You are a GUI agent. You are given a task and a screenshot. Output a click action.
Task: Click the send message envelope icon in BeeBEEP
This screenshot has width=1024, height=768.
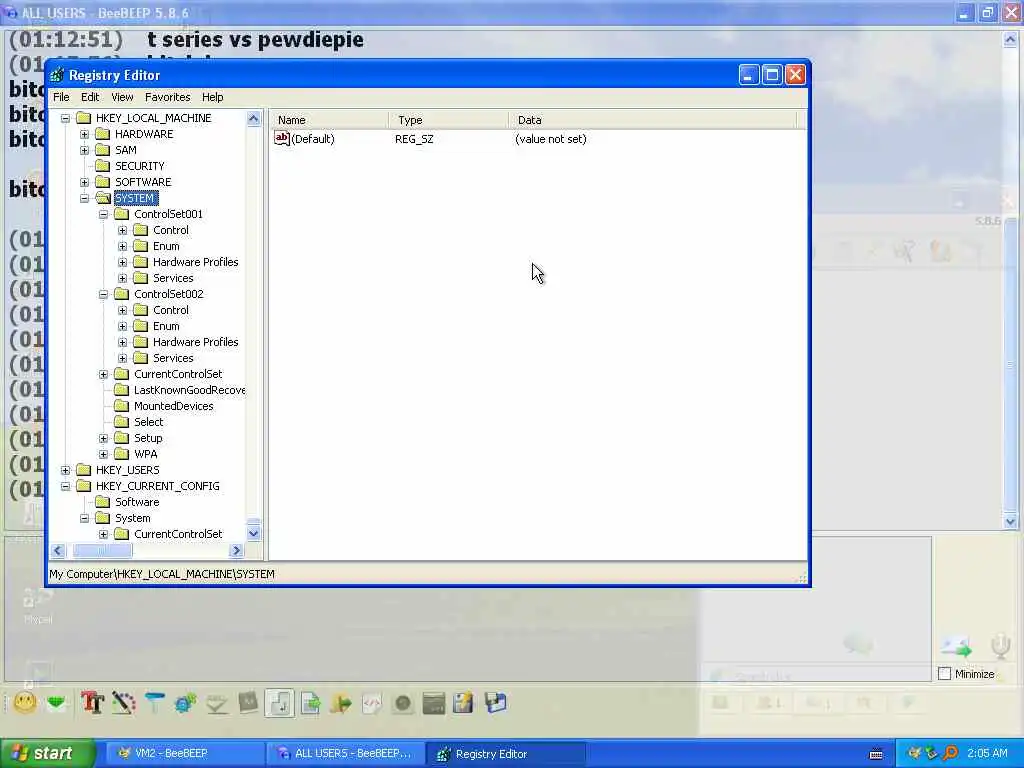[957, 647]
